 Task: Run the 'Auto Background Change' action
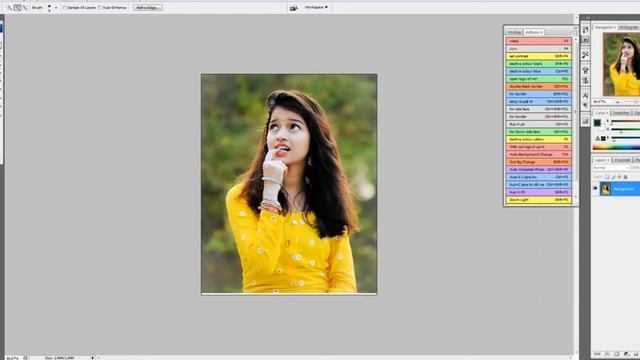pyautogui.click(x=538, y=155)
